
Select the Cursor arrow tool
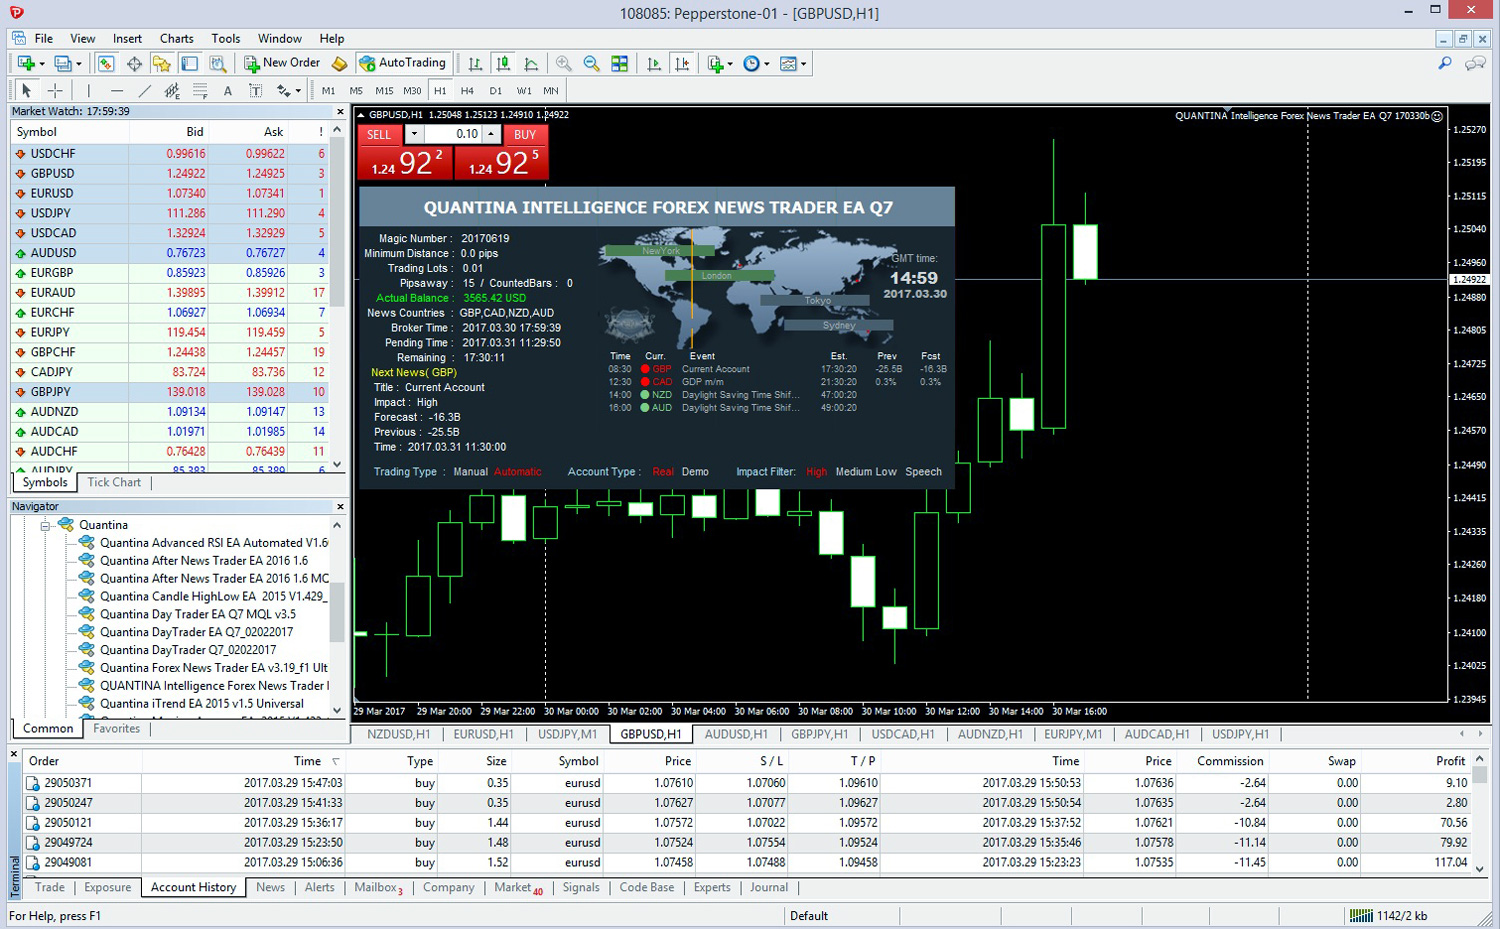pyautogui.click(x=27, y=90)
